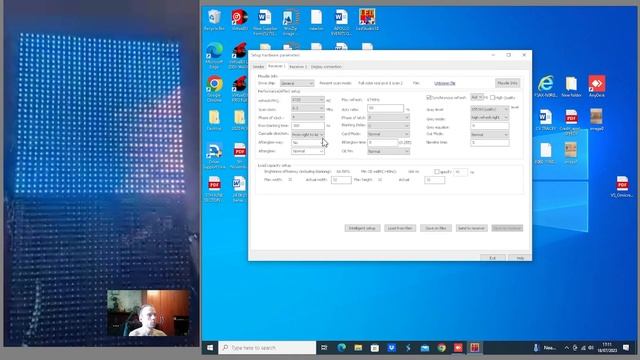Open the VirtualDJ icon next to Recycle Bin
The width and height of the screenshot is (640, 360).
click(x=240, y=20)
